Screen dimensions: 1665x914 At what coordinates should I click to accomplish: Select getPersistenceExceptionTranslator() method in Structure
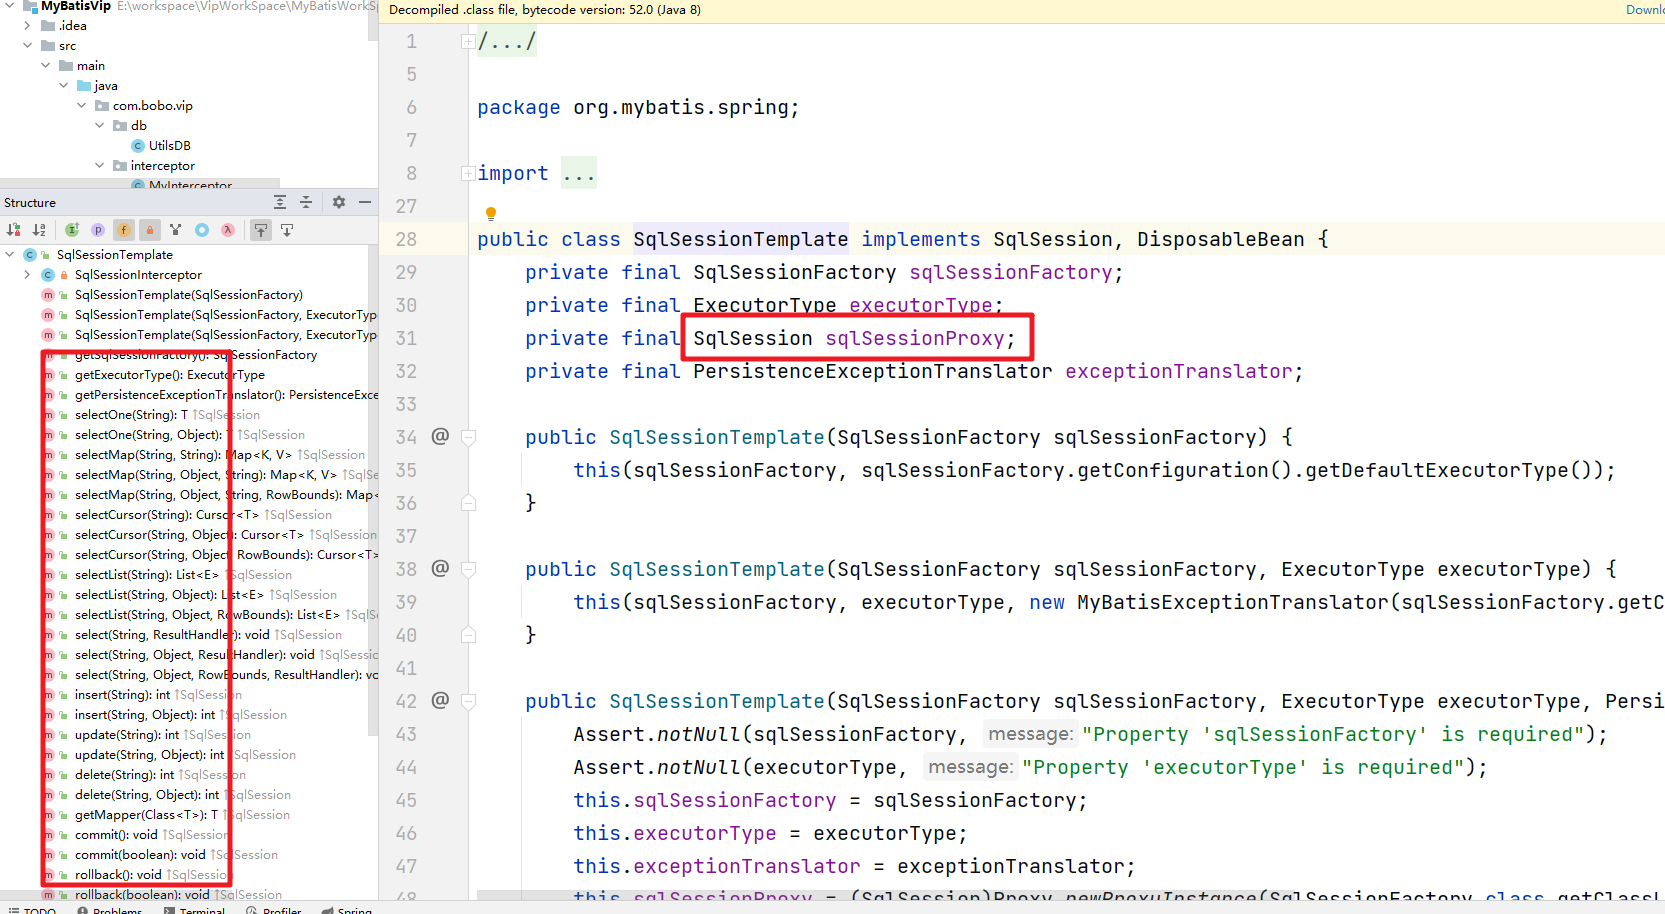226,395
